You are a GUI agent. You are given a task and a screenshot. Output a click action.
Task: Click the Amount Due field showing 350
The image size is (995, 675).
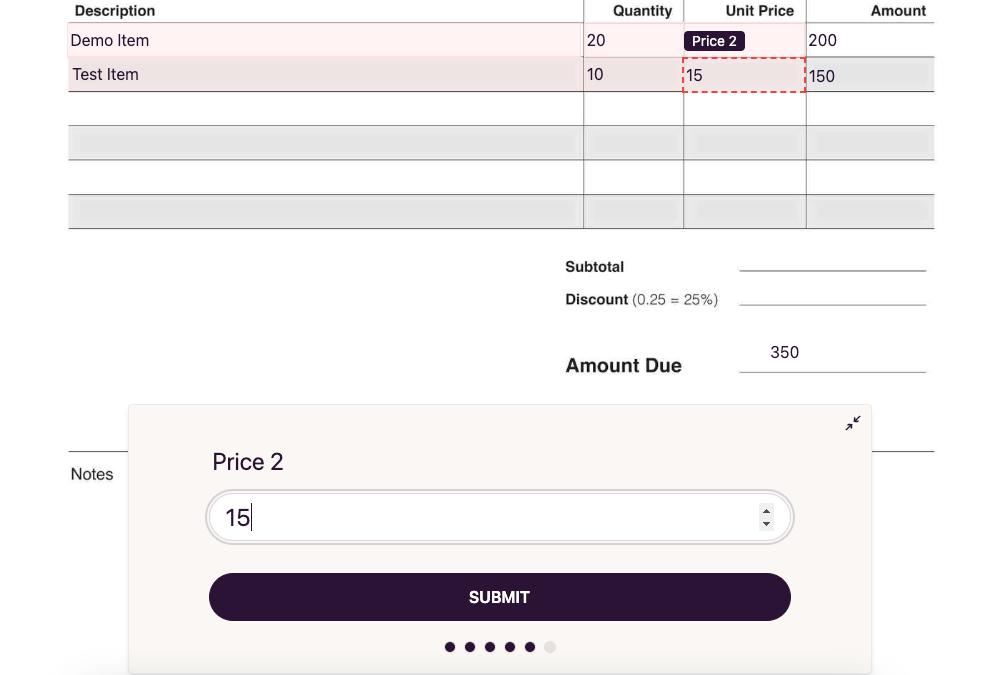[x=832, y=353]
